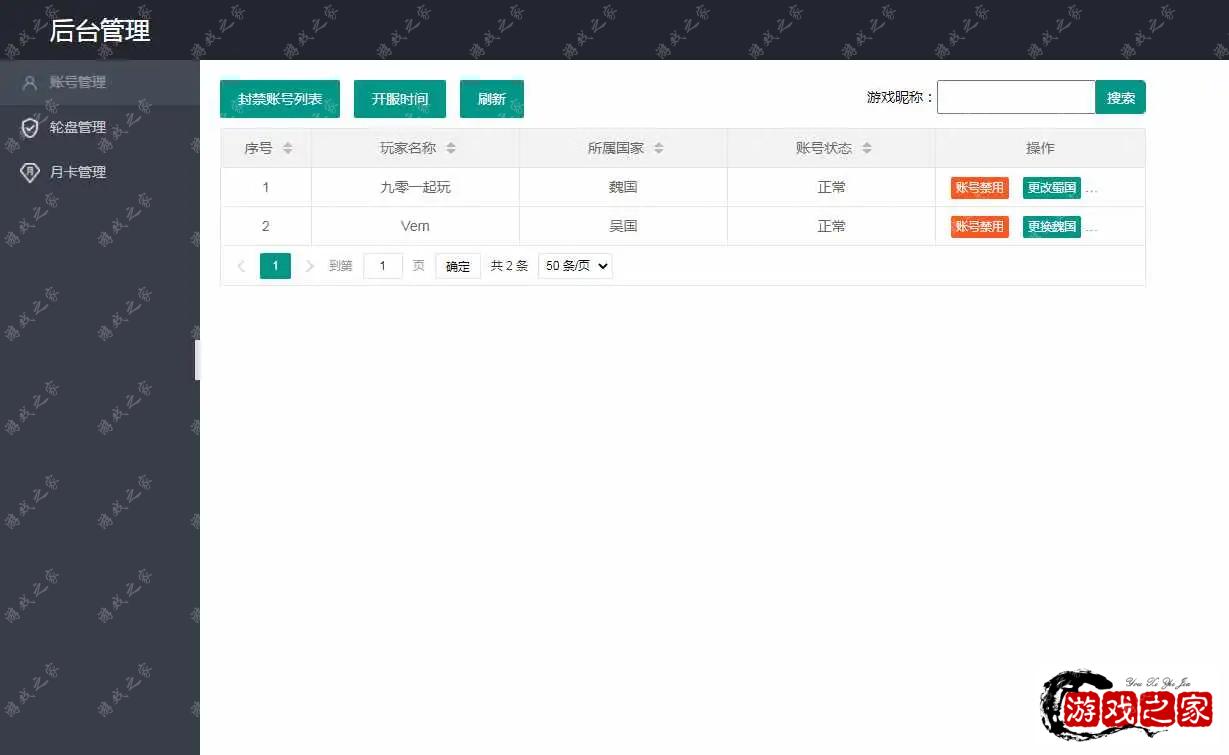Click player name 九零一起玩
Image resolution: width=1229 pixels, height=755 pixels.
(x=415, y=187)
